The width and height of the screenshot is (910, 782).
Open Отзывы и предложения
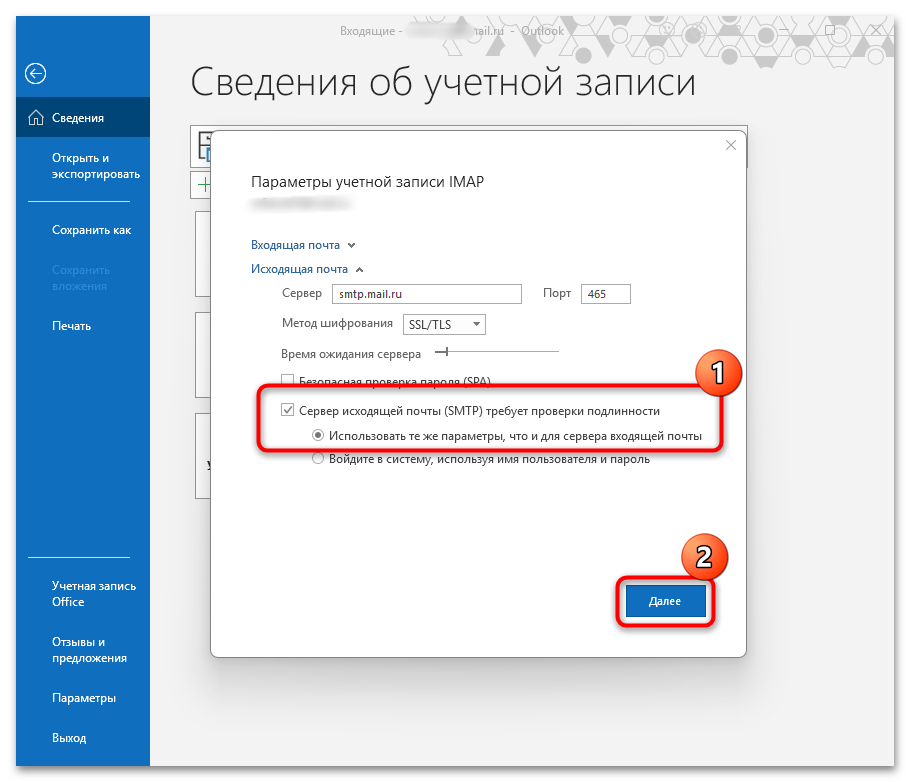pos(89,650)
